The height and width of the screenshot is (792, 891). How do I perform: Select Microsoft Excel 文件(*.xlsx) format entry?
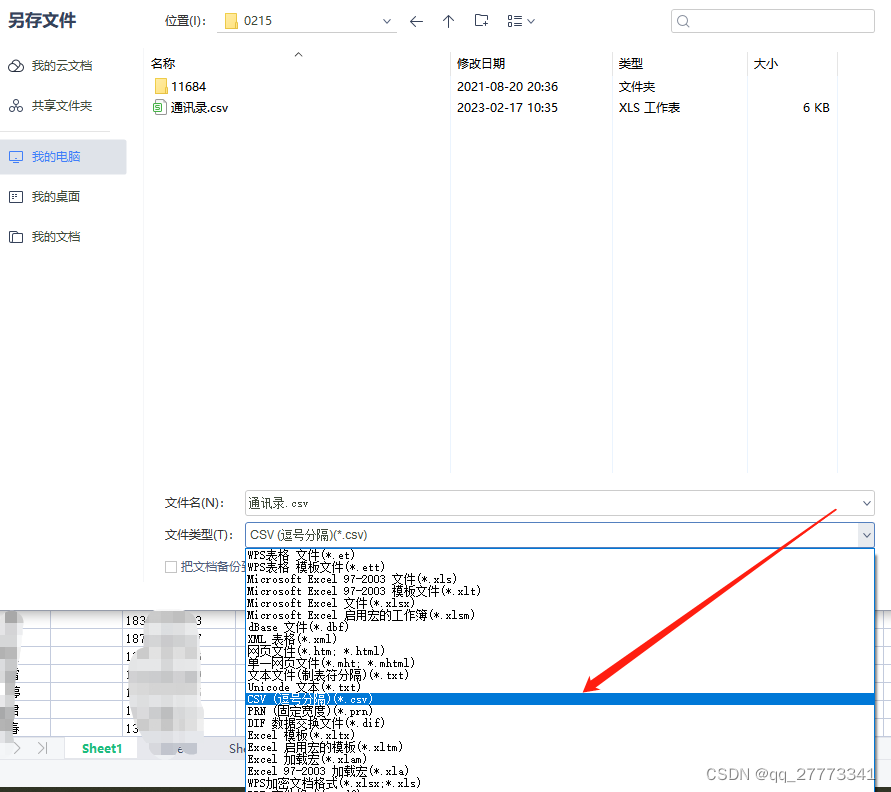click(330, 603)
